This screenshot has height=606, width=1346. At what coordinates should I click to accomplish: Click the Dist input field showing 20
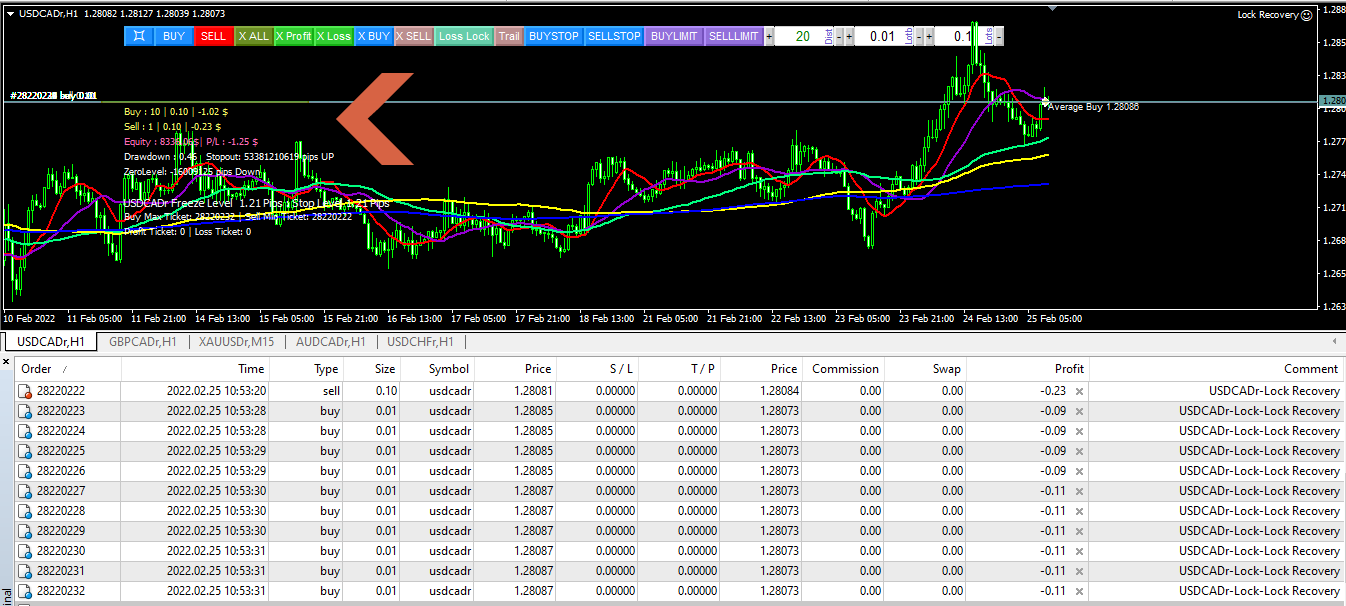click(801, 36)
